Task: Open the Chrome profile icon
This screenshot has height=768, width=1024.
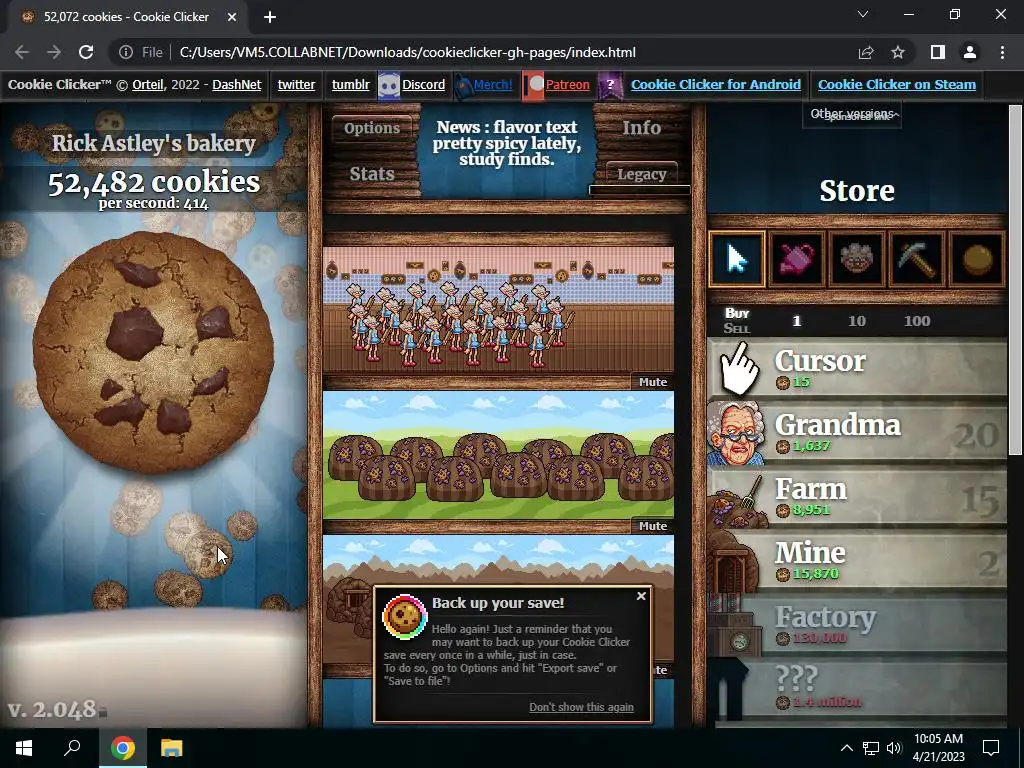Action: (970, 52)
